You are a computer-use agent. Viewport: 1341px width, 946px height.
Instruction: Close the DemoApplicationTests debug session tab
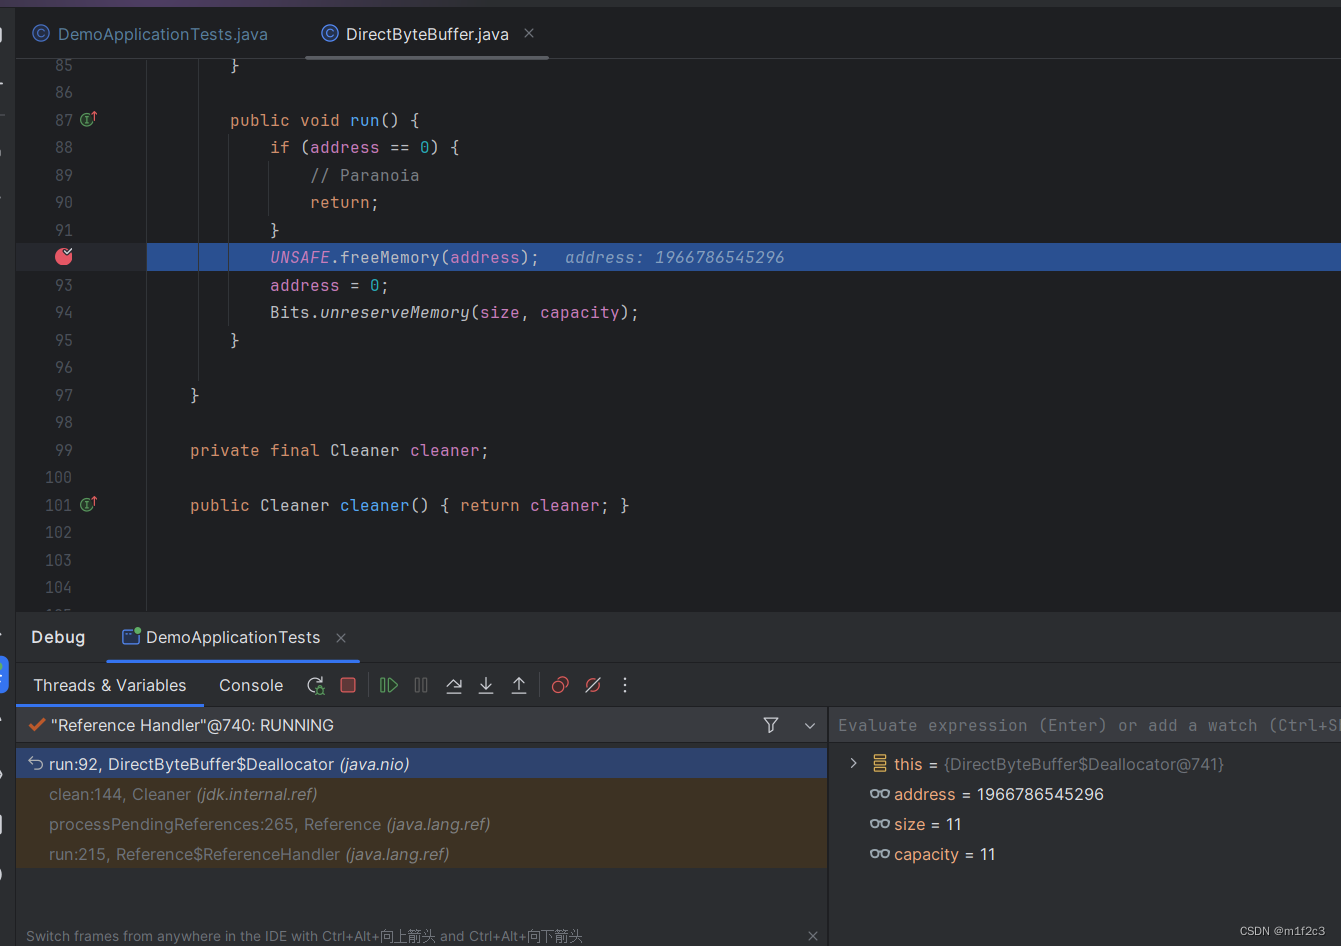[341, 638]
